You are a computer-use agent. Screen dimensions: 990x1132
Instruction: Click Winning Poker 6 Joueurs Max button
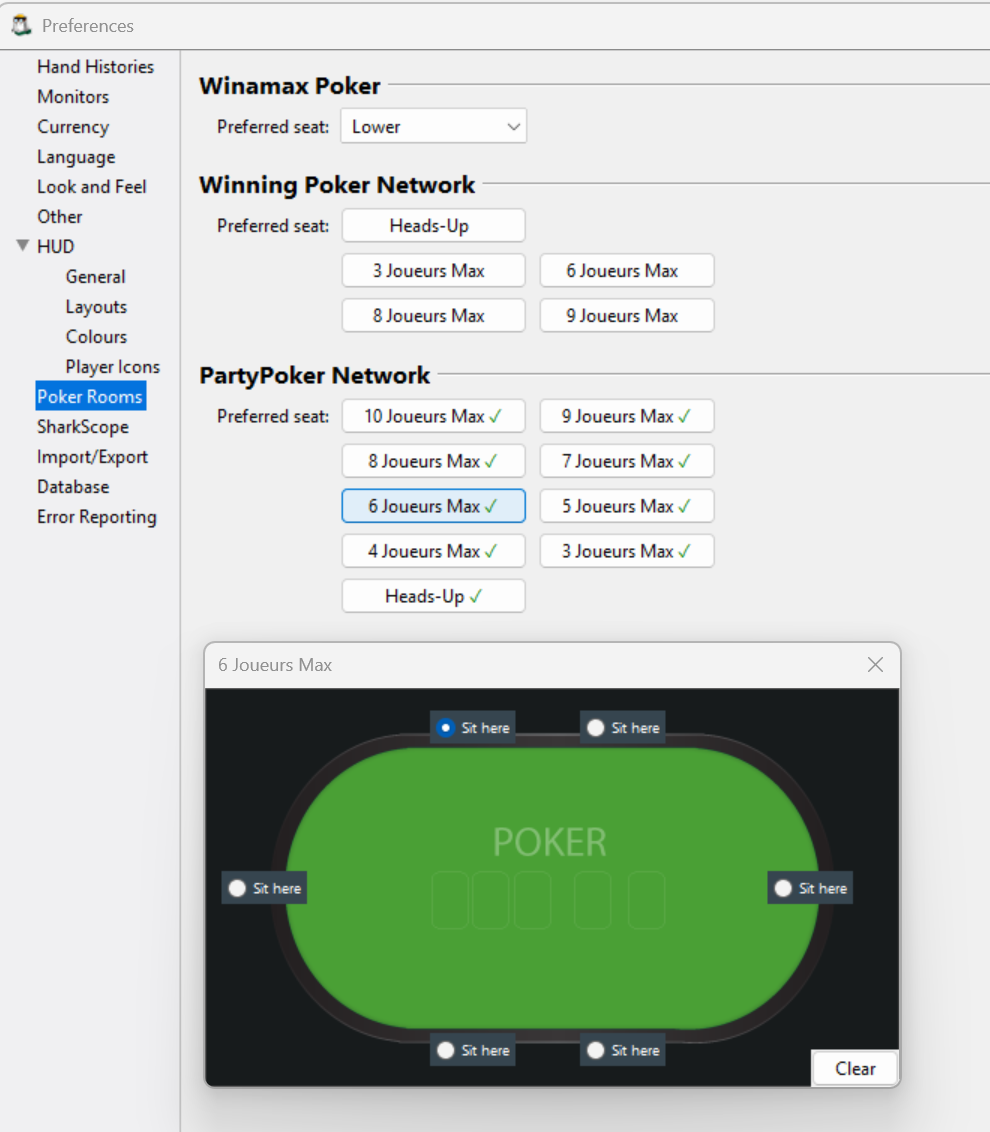[x=627, y=271]
